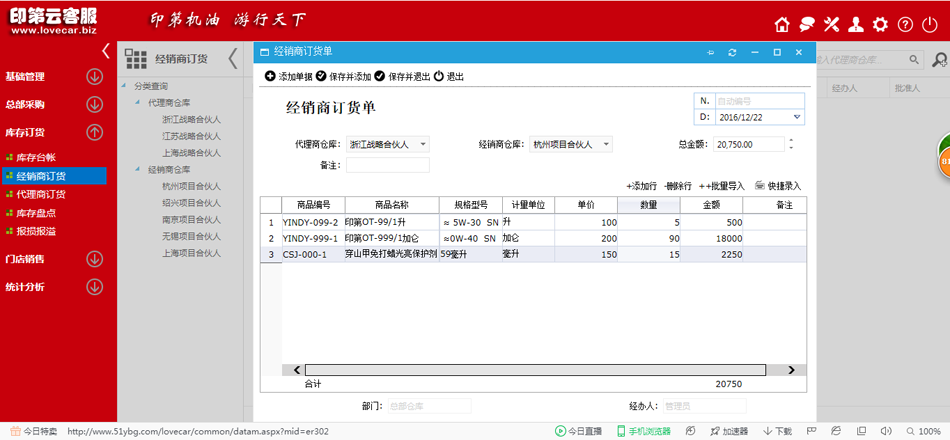Click the power logout icon
Viewport: 950px width, 440px height.
click(x=929, y=25)
